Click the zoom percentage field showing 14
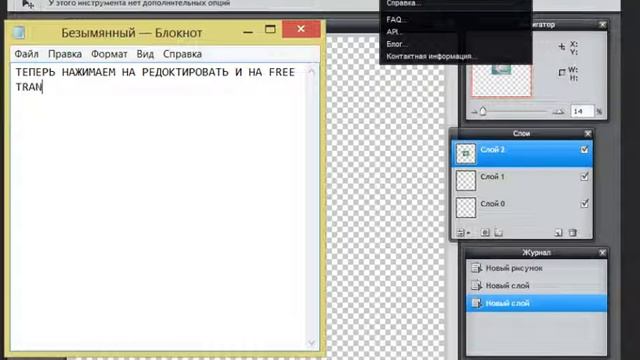 (581, 111)
